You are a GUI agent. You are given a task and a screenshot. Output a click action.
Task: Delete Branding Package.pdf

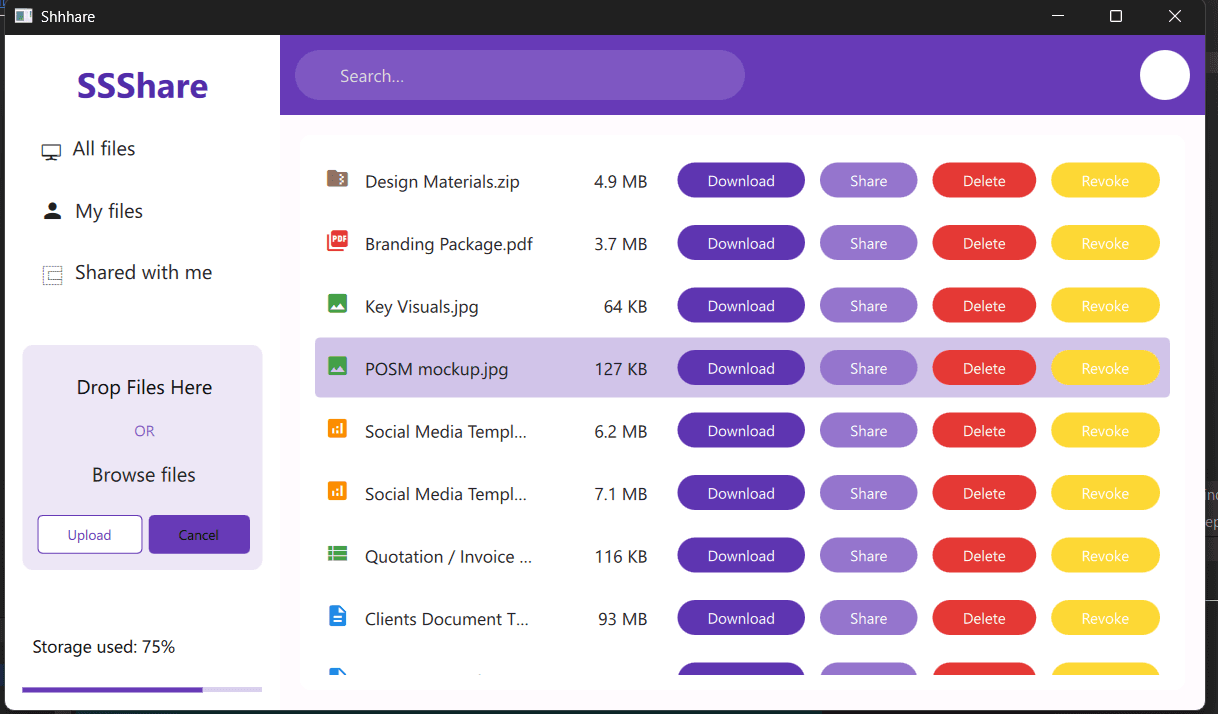coord(984,243)
